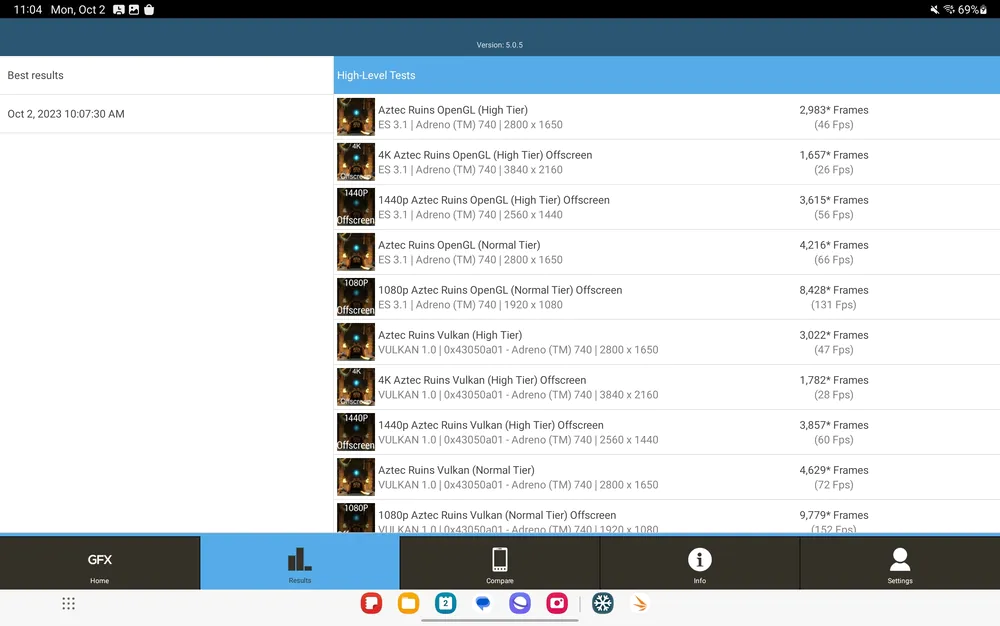
Task: Click the (60 Fps) value
Action: click(x=834, y=440)
